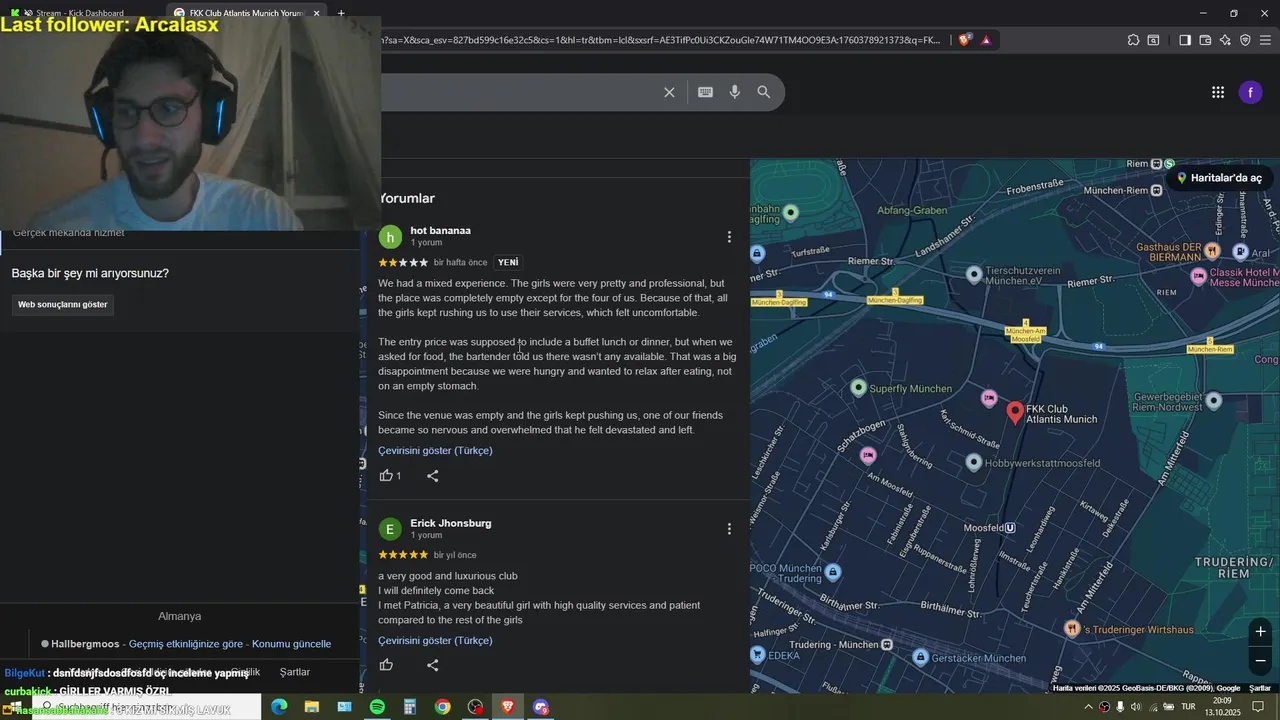1280x720 pixels.
Task: Toggle the browser sidebar panel
Action: click(1185, 40)
